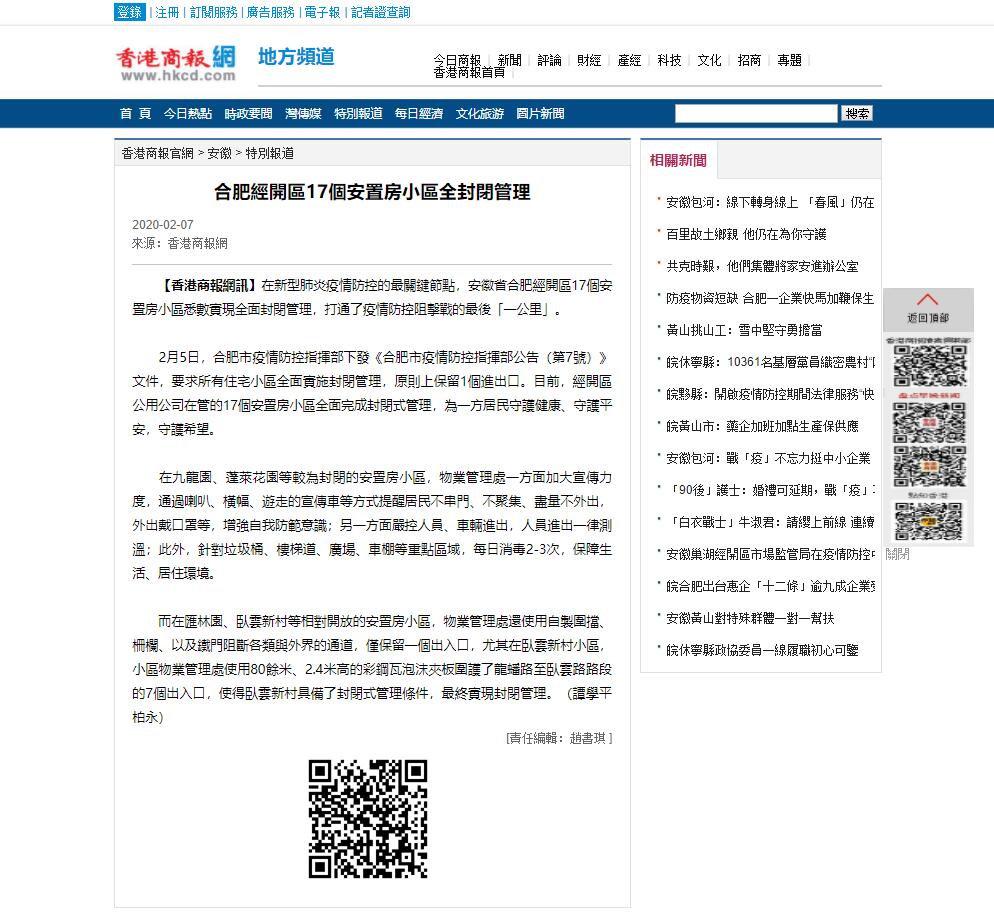The width and height of the screenshot is (994, 913).
Task: Open related article 黃山挑山工：雪中堅守勇擔當
Action: [744, 330]
